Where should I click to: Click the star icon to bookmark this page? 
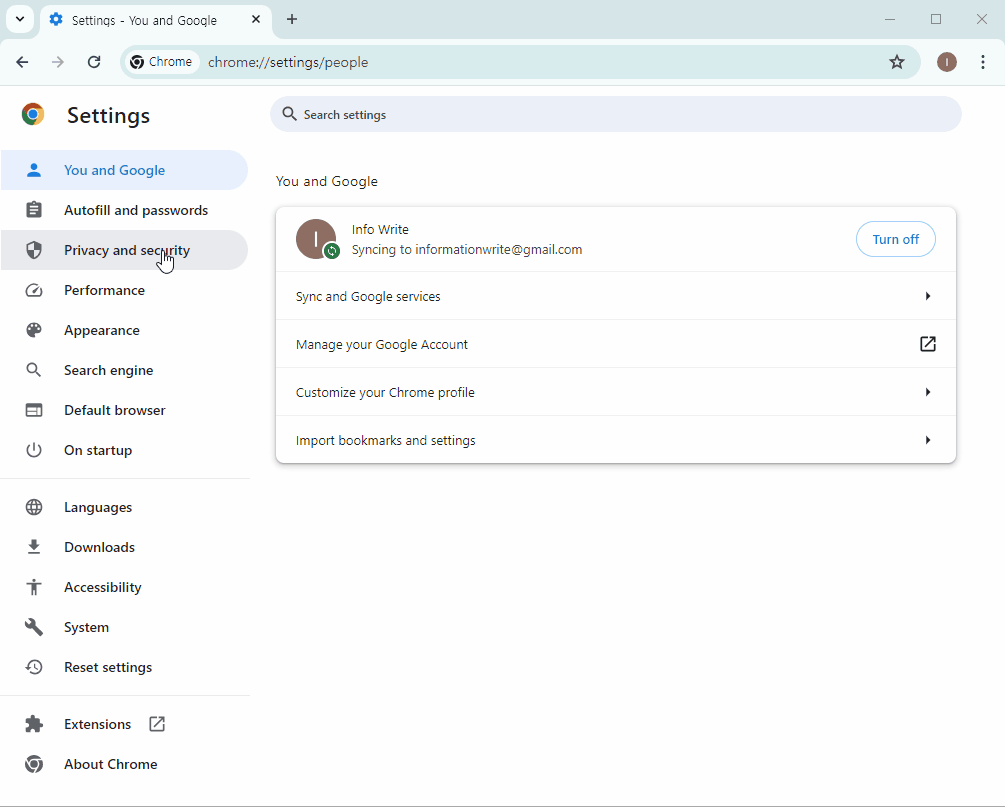(x=897, y=62)
